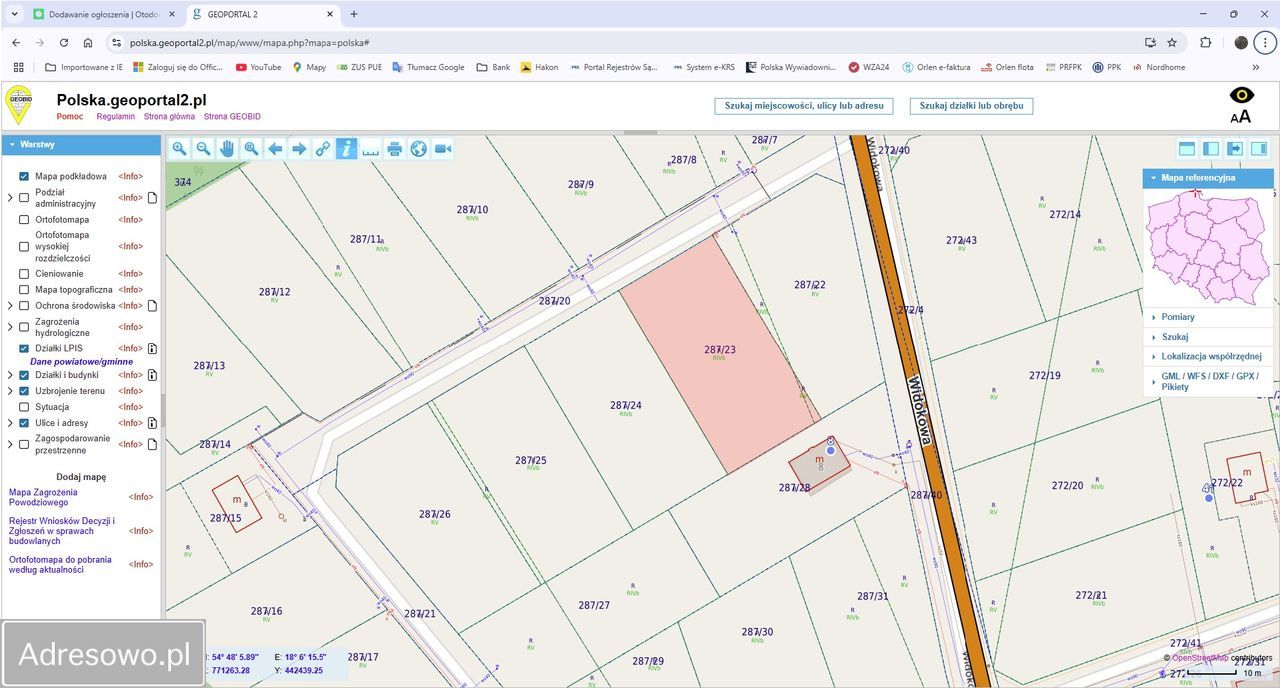Image resolution: width=1280 pixels, height=688 pixels.
Task: Activate the pan hand tool
Action: tap(227, 149)
